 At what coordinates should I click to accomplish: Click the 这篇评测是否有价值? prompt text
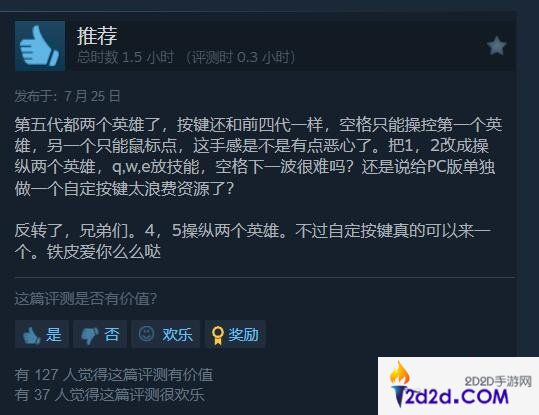tap(86, 298)
